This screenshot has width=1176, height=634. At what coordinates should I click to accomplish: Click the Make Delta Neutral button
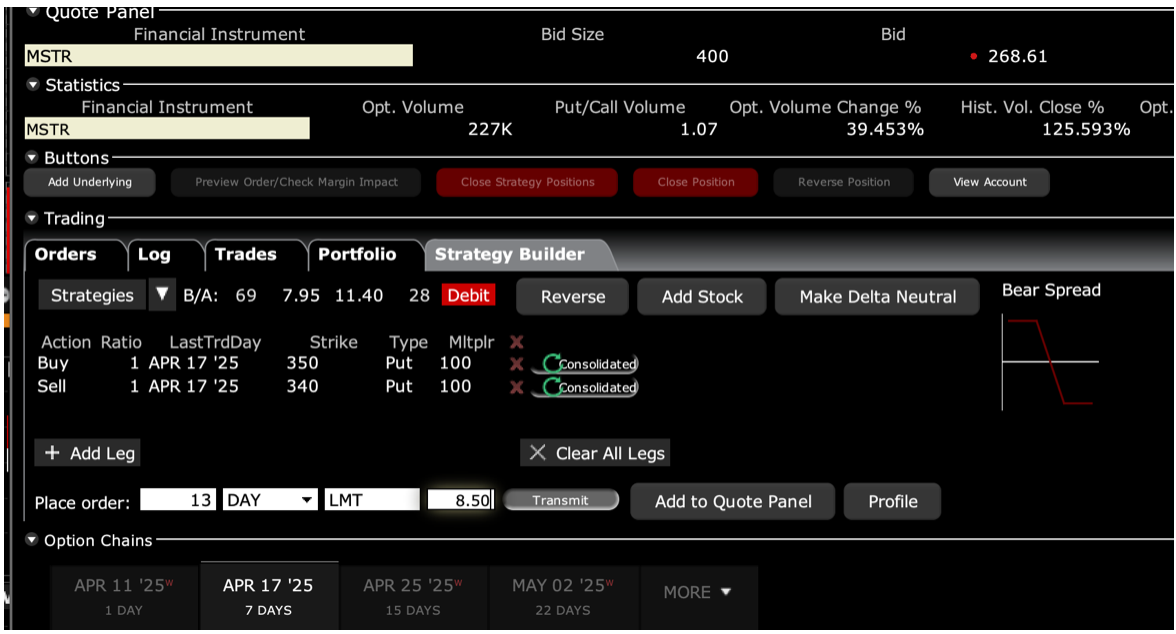pos(877,297)
